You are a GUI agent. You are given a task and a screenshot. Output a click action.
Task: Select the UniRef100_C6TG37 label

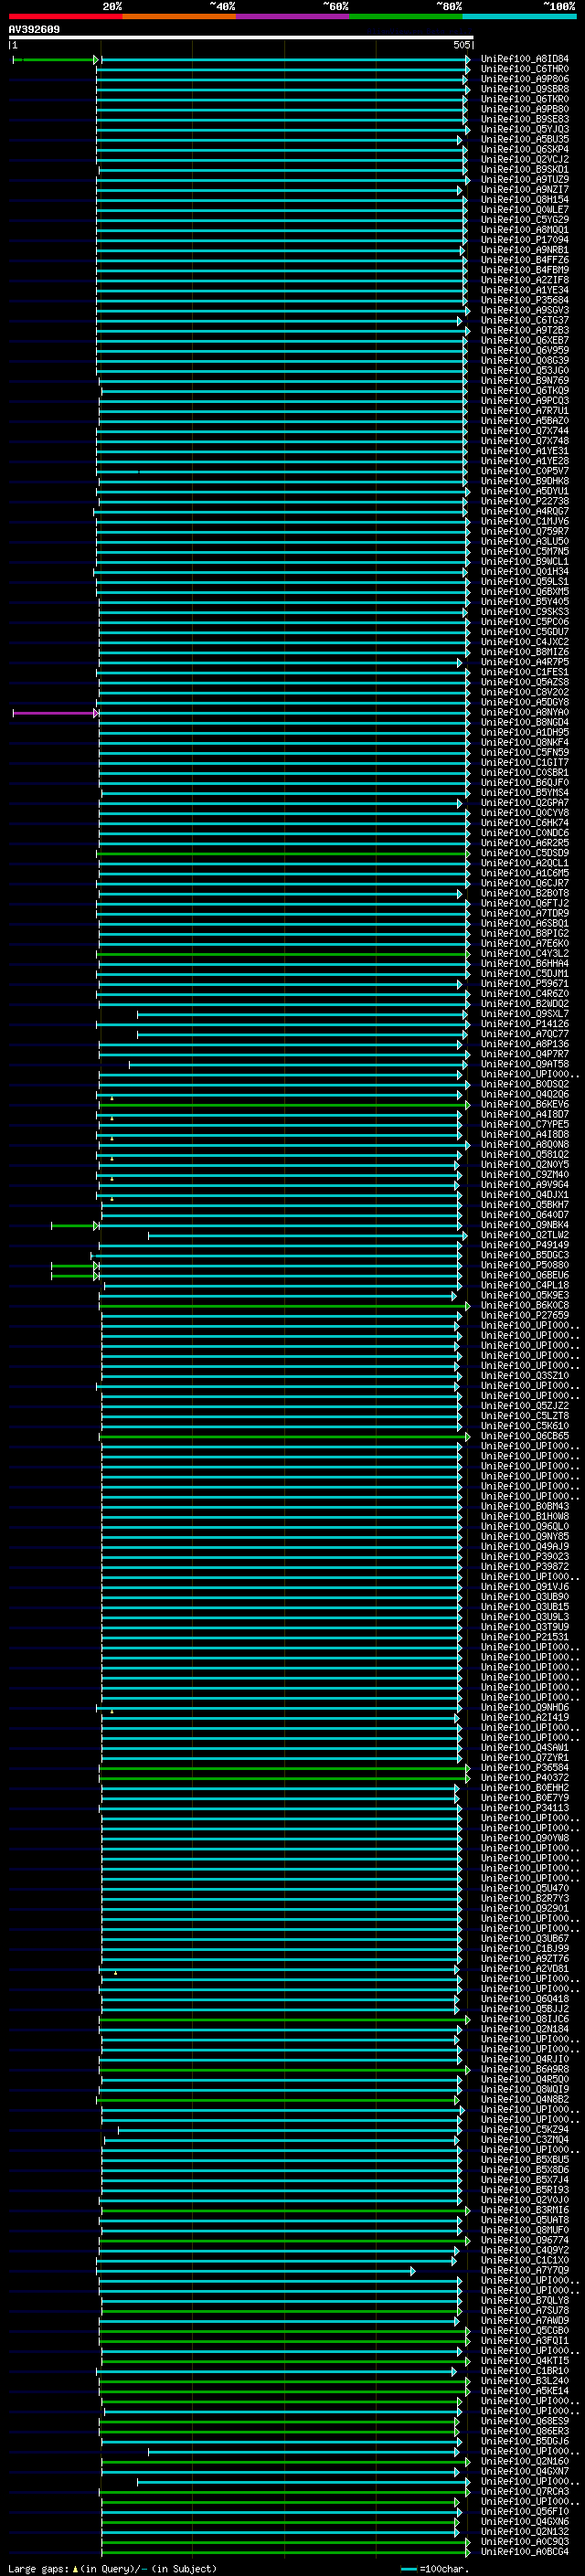(525, 320)
